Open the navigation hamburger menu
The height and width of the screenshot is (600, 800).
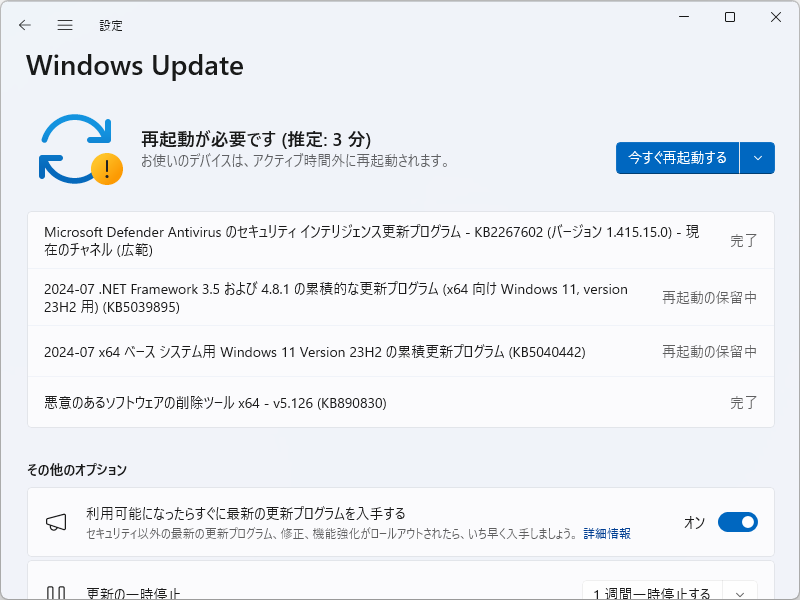65,25
